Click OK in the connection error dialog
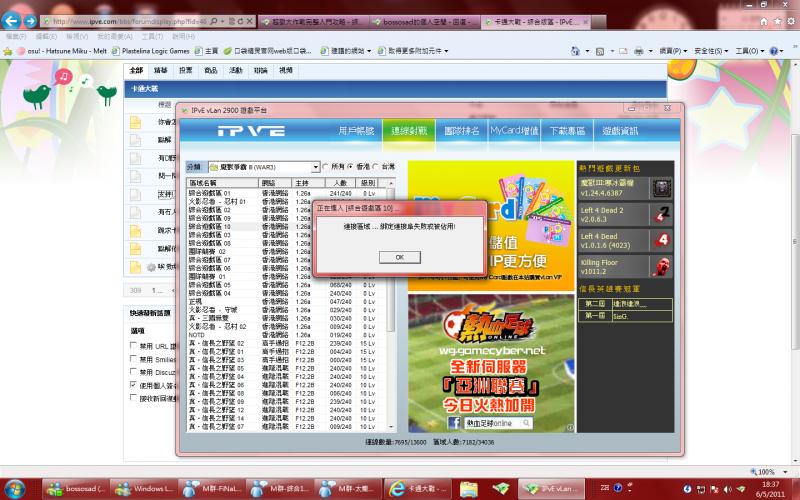800x500 pixels. pos(399,257)
